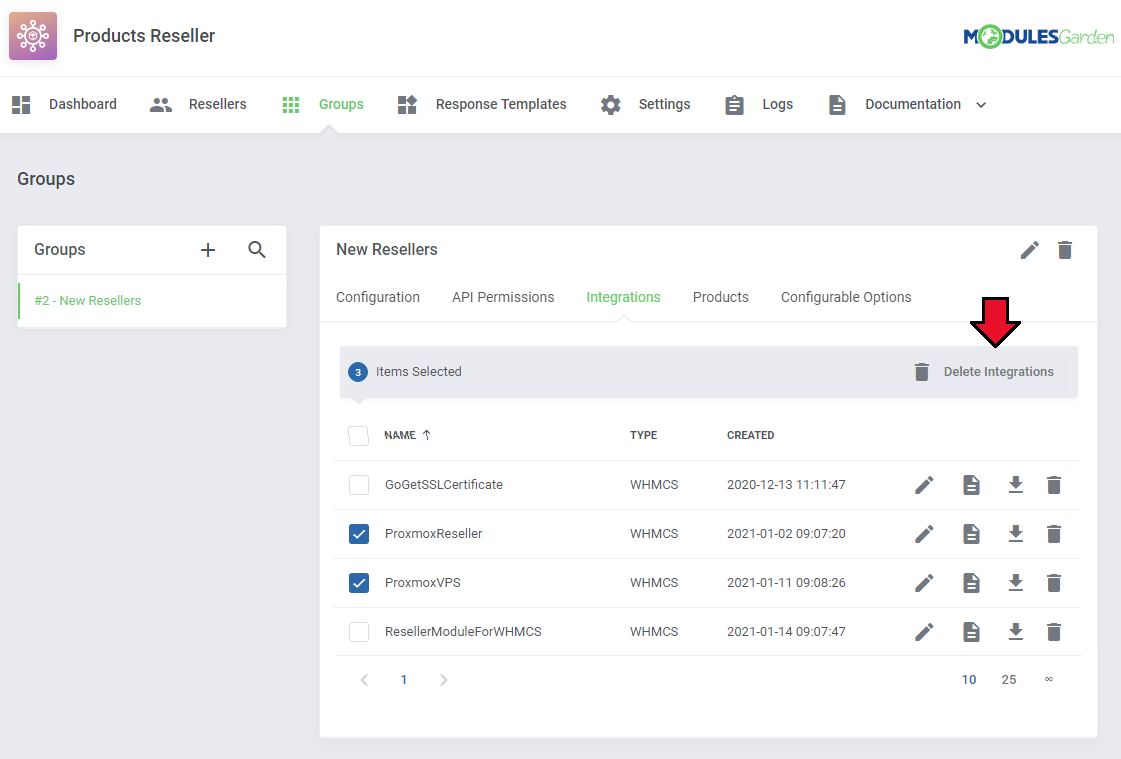Click the TYPE column header

[x=643, y=435]
